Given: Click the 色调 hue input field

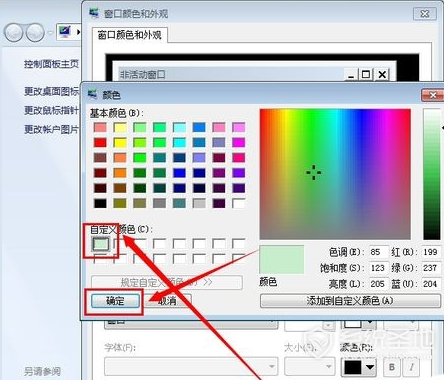Looking at the screenshot, I should [x=379, y=252].
